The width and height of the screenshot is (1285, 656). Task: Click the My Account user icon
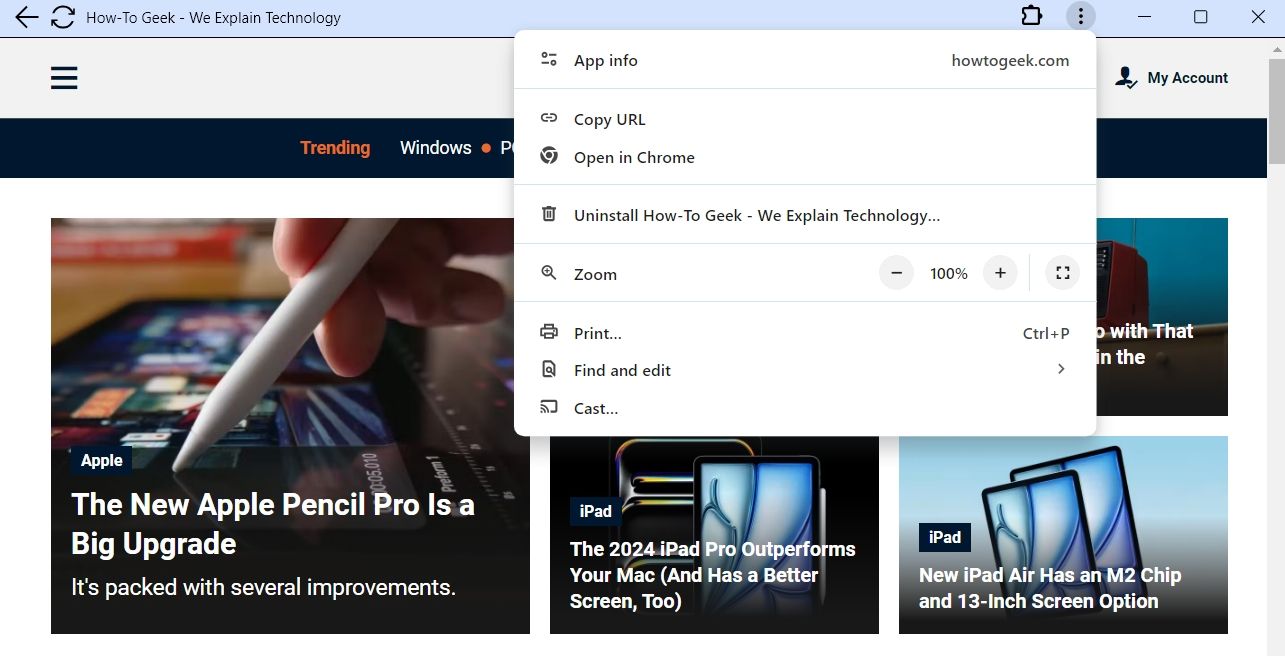(1126, 78)
